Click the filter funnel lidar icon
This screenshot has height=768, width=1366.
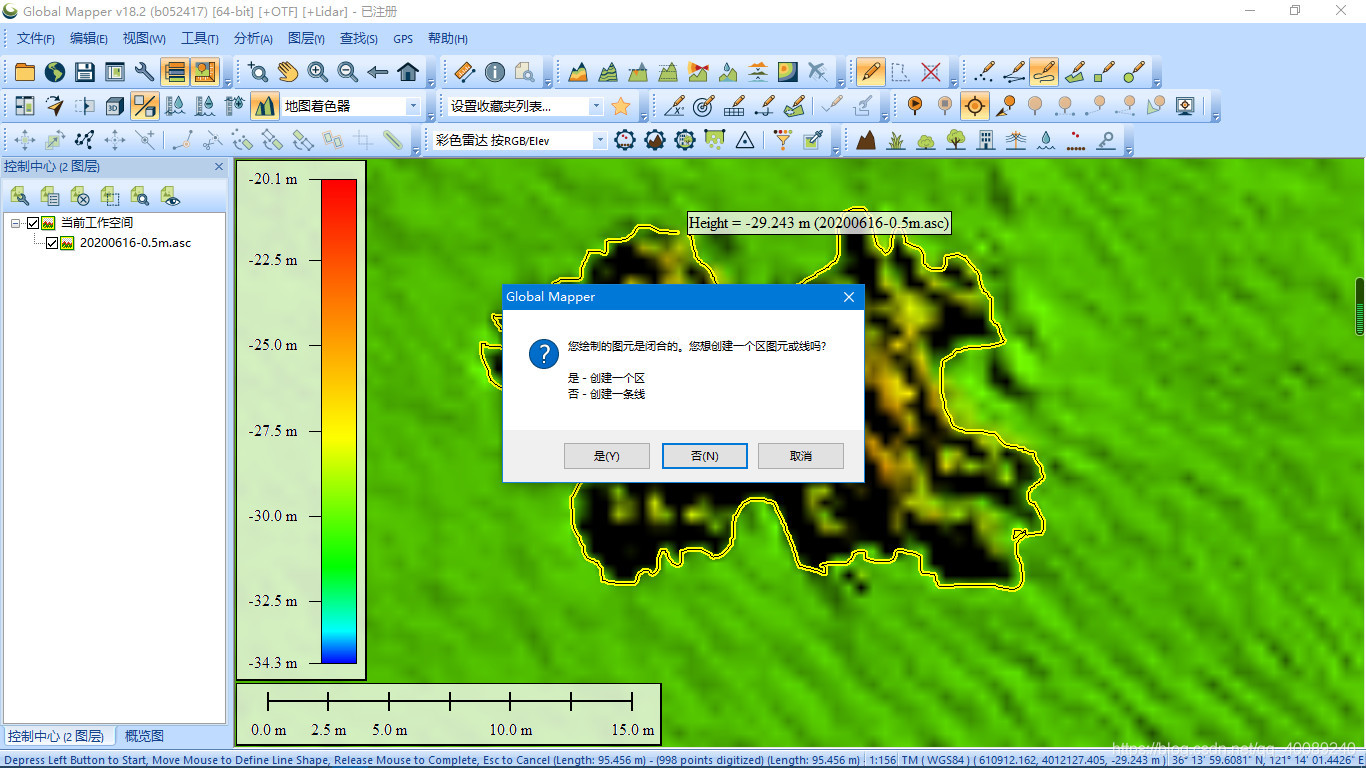[x=783, y=140]
